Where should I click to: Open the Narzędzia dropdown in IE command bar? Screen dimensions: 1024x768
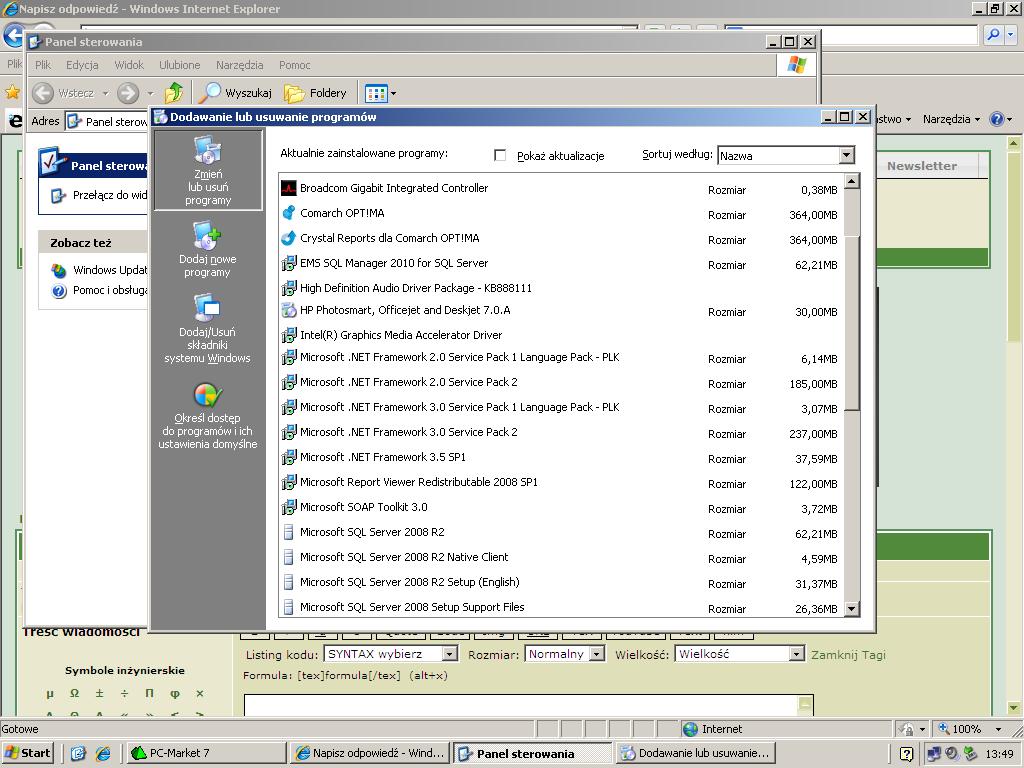tap(951, 119)
